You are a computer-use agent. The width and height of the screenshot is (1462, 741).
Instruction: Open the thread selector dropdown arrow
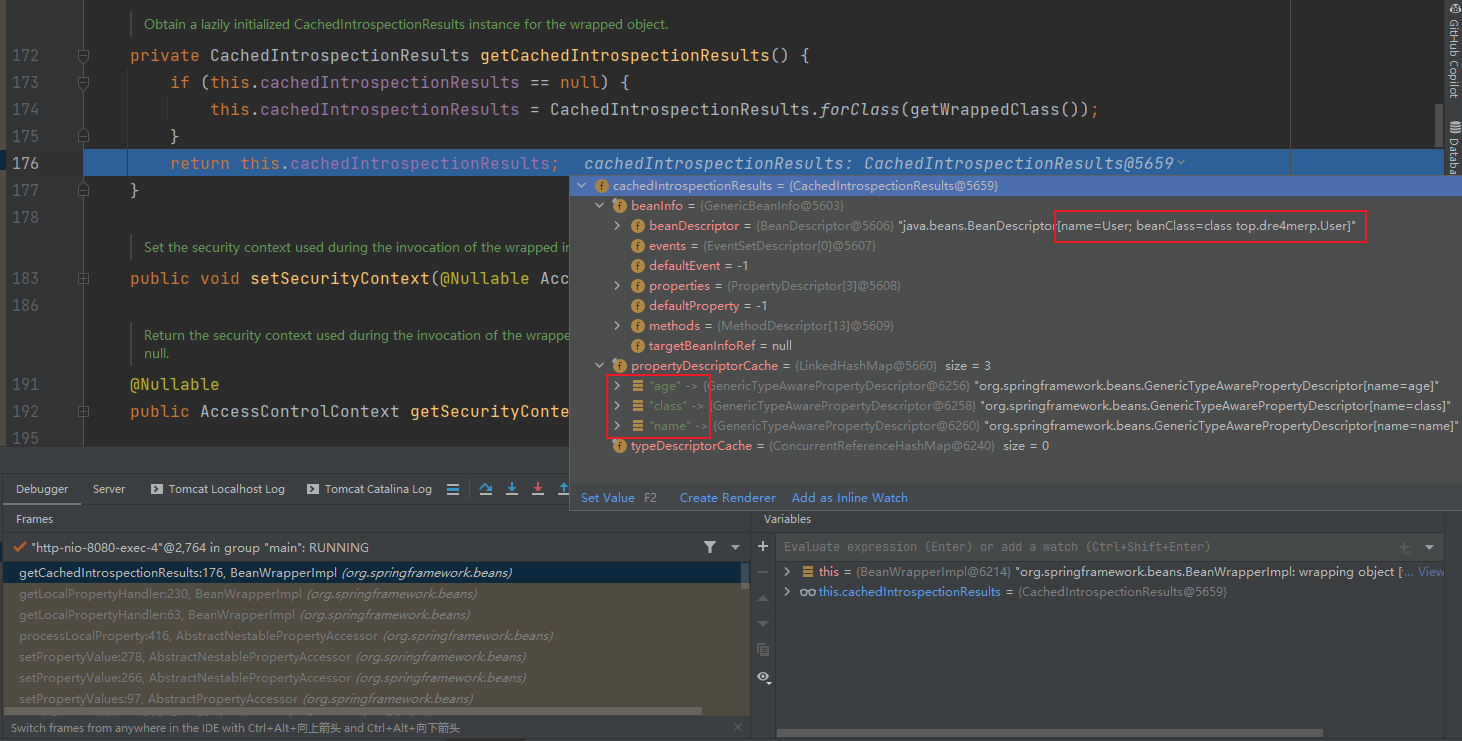pyautogui.click(x=735, y=547)
